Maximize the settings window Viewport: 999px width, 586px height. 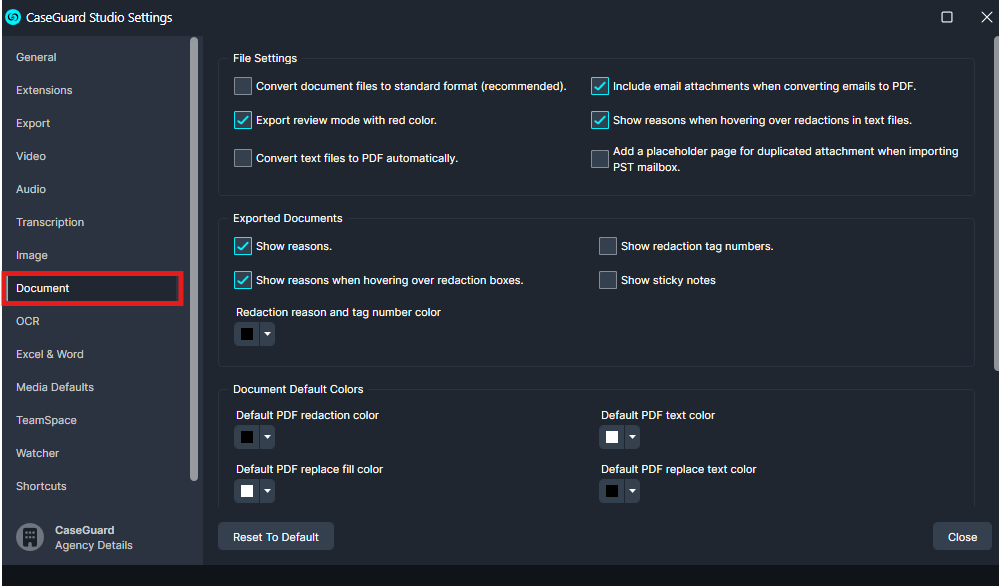946,17
